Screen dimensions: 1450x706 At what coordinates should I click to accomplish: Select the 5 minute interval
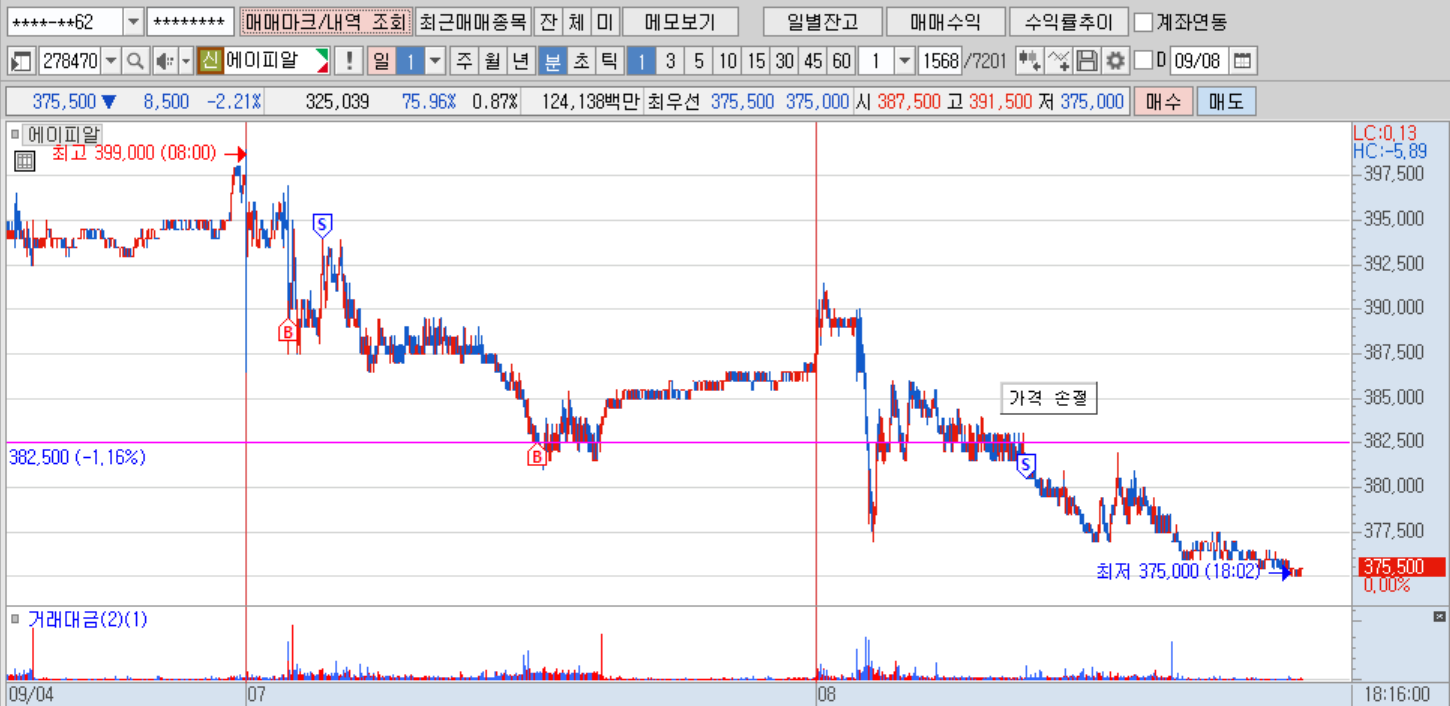coord(698,61)
